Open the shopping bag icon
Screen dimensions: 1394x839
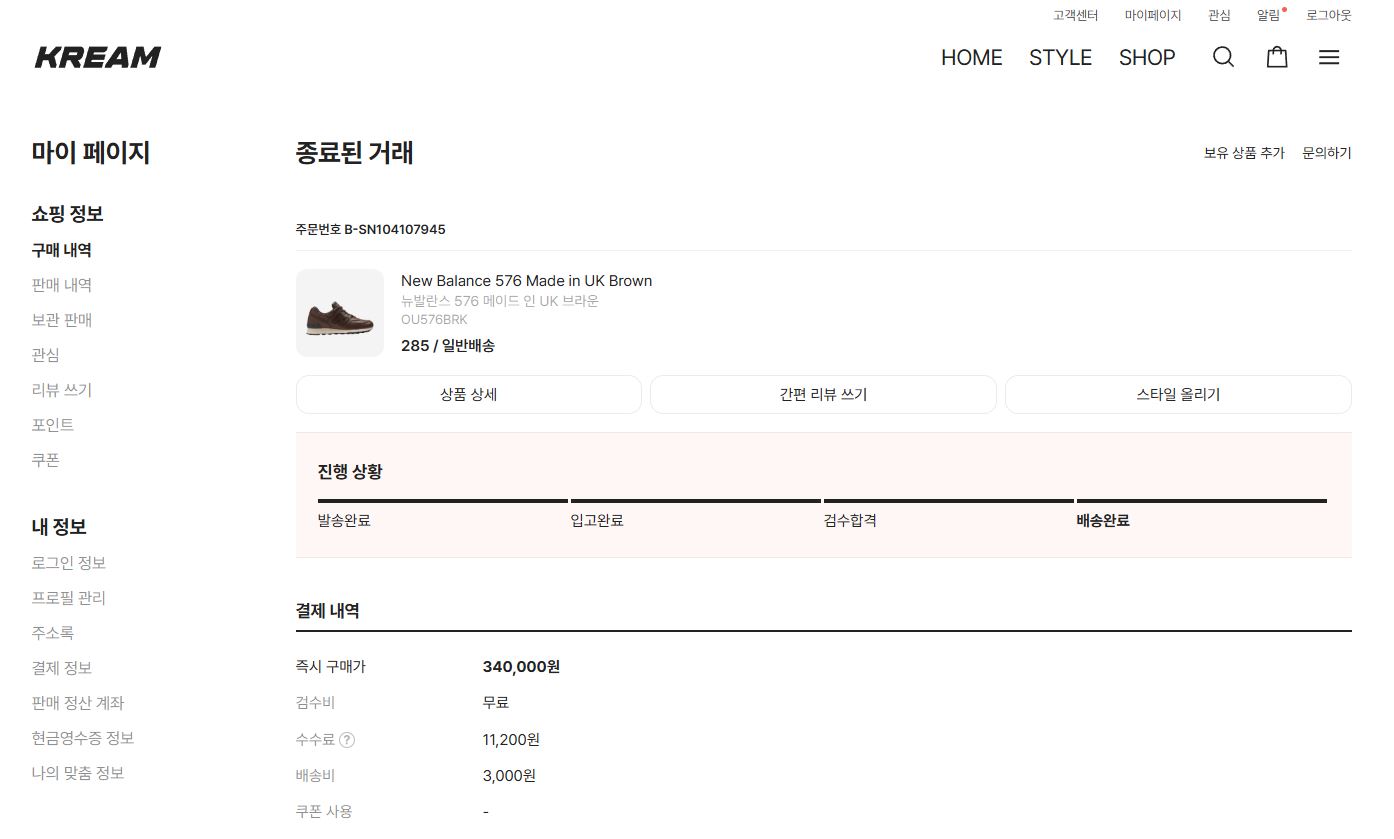point(1277,57)
